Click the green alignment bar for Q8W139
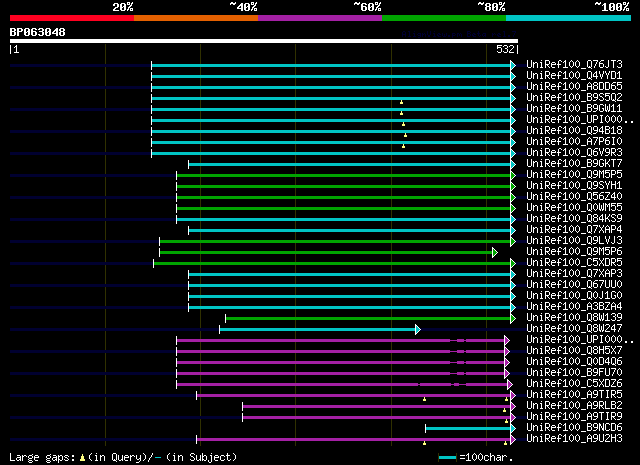640x465 pixels. 368,318
